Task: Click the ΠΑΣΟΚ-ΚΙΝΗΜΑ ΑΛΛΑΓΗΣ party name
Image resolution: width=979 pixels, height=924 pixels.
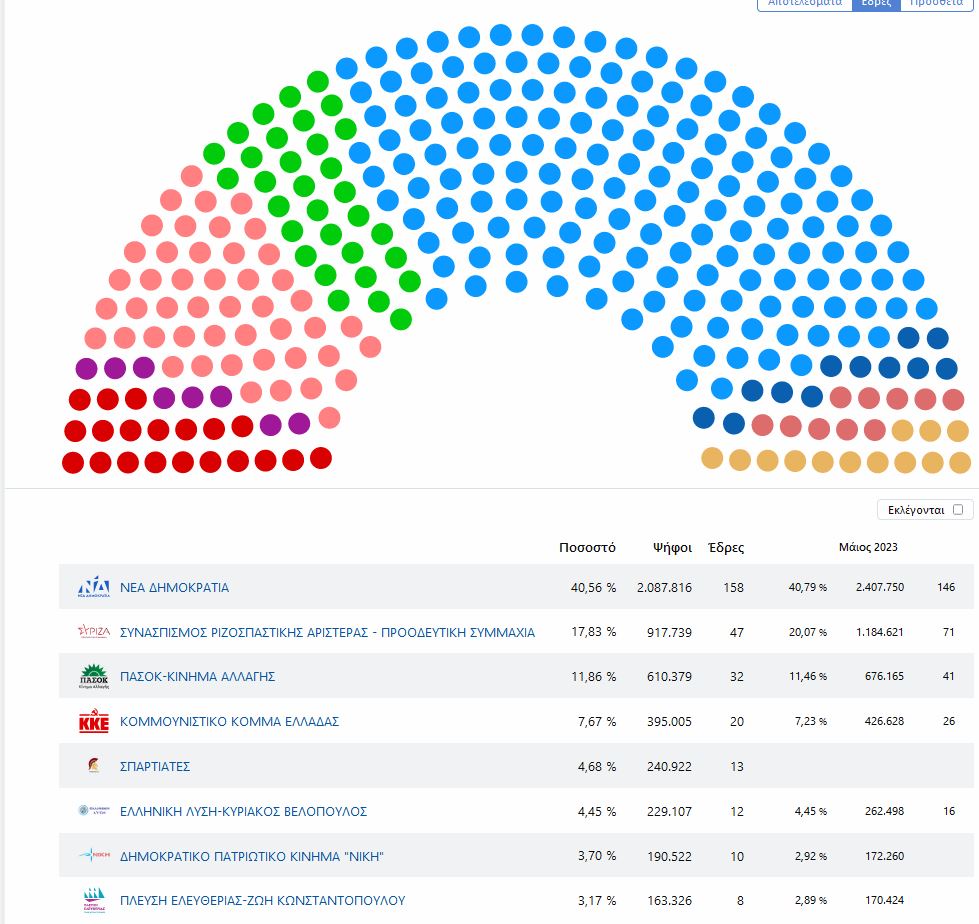Action: tap(197, 677)
